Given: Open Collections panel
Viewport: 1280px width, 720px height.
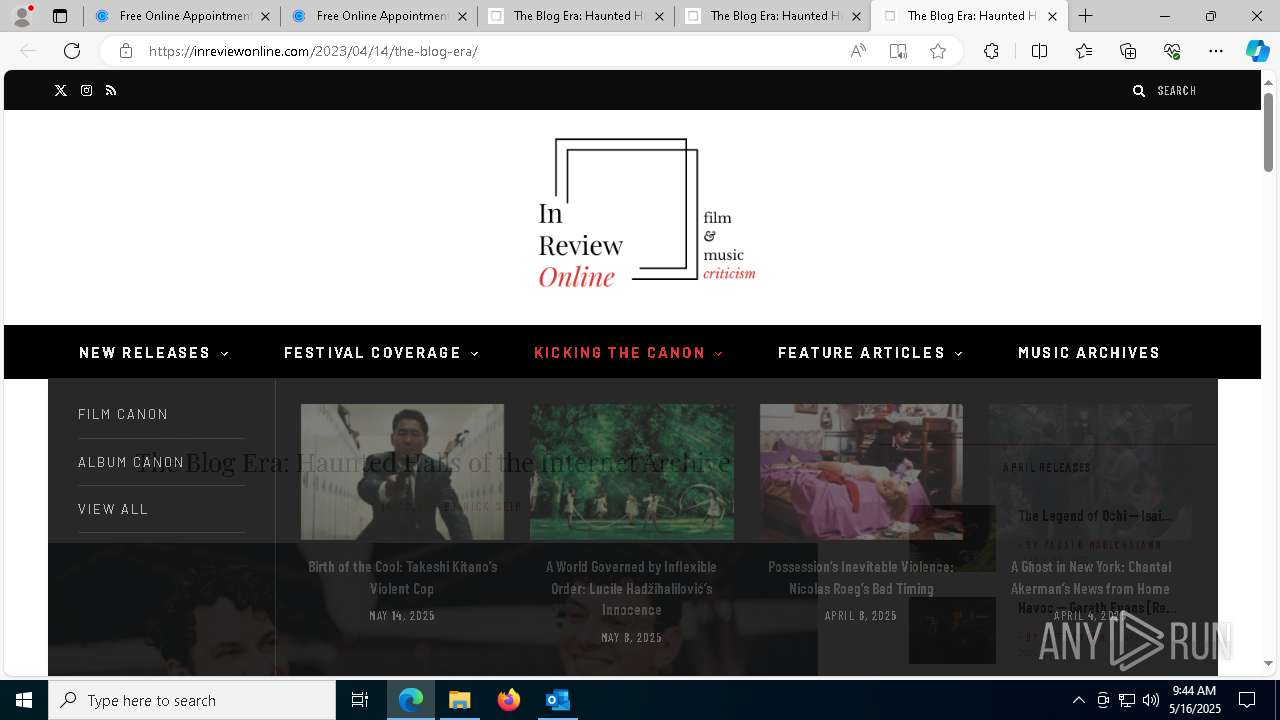Looking at the screenshot, I should coord(1128,51).
